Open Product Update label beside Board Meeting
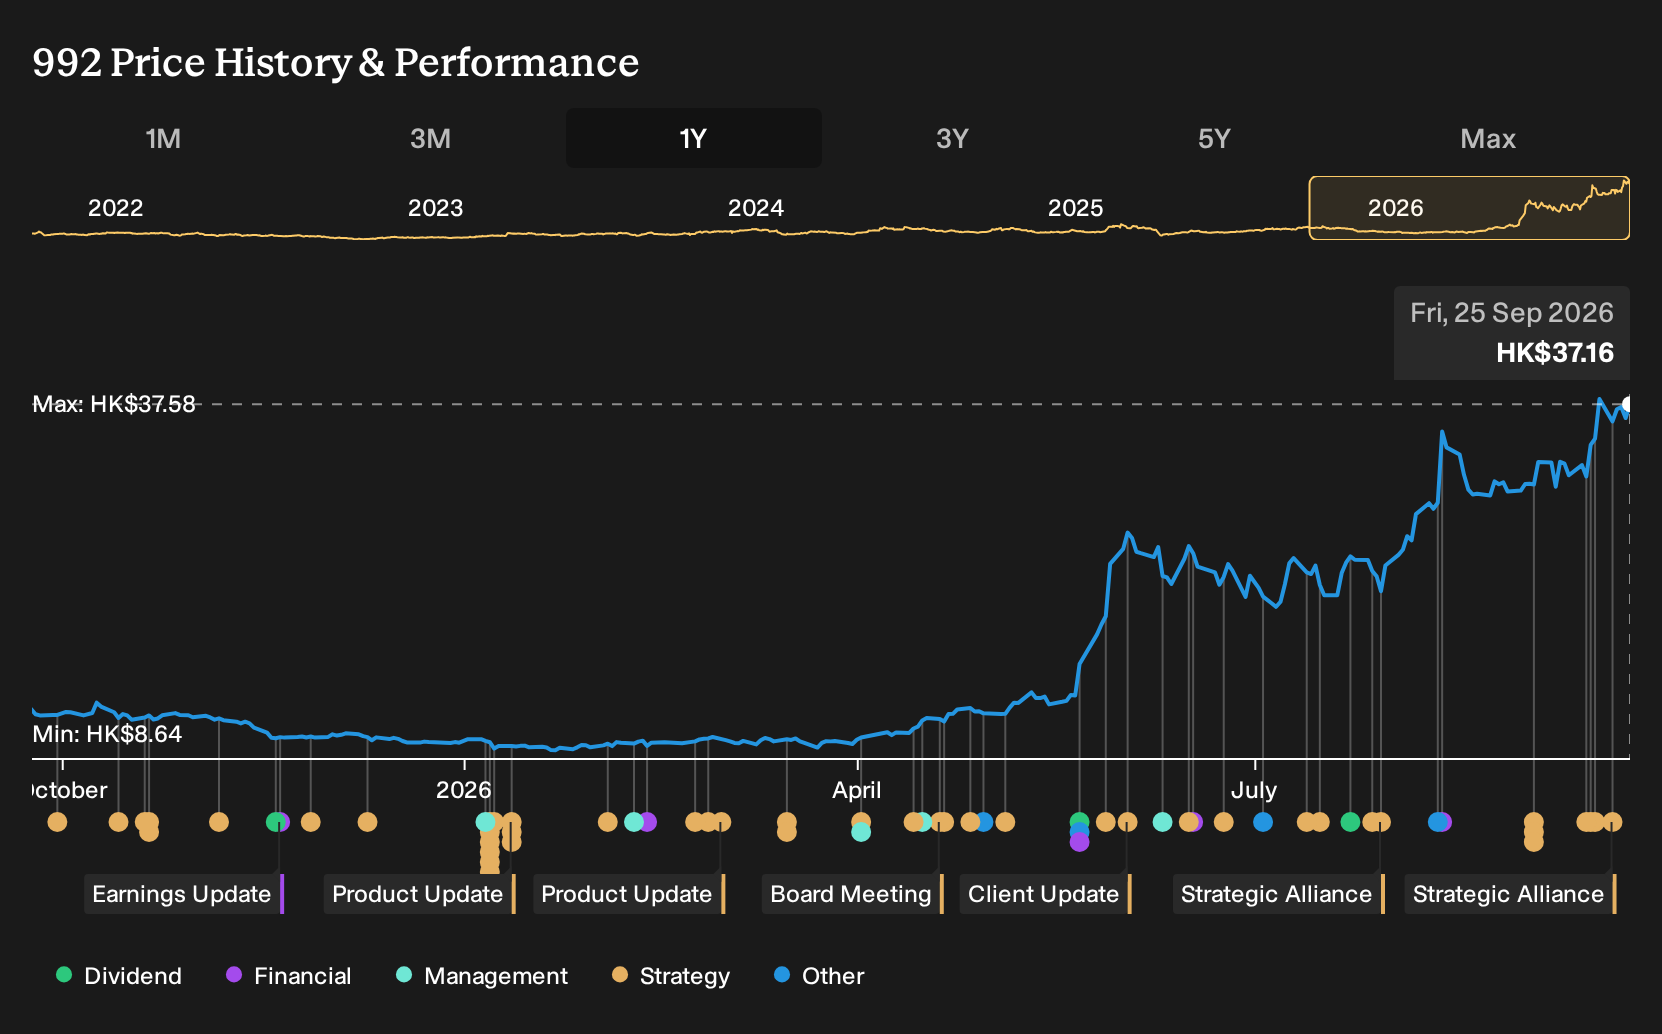 629,894
